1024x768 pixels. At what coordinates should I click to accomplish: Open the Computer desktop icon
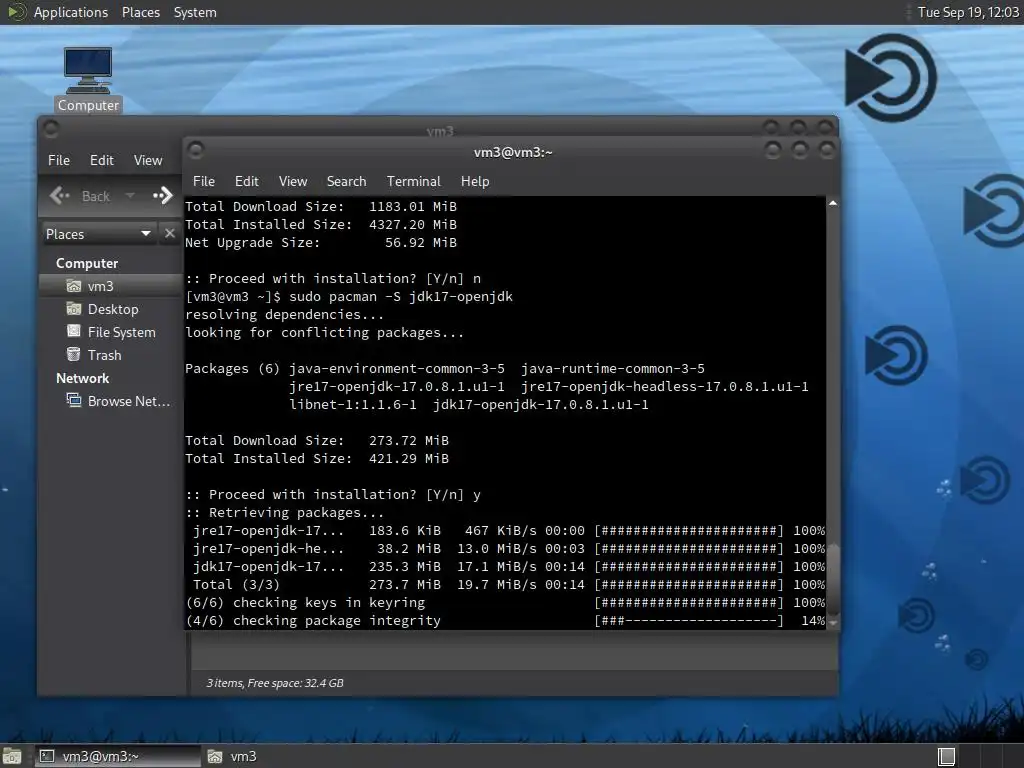click(88, 78)
